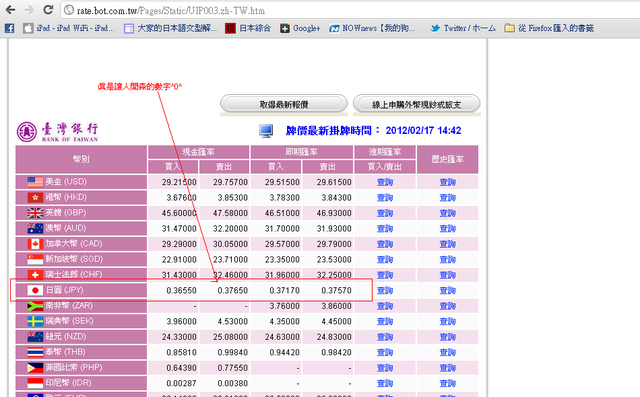Screen dimensions: 640x397
Task: Open USD historical rate 查詢 link
Action: point(447,182)
